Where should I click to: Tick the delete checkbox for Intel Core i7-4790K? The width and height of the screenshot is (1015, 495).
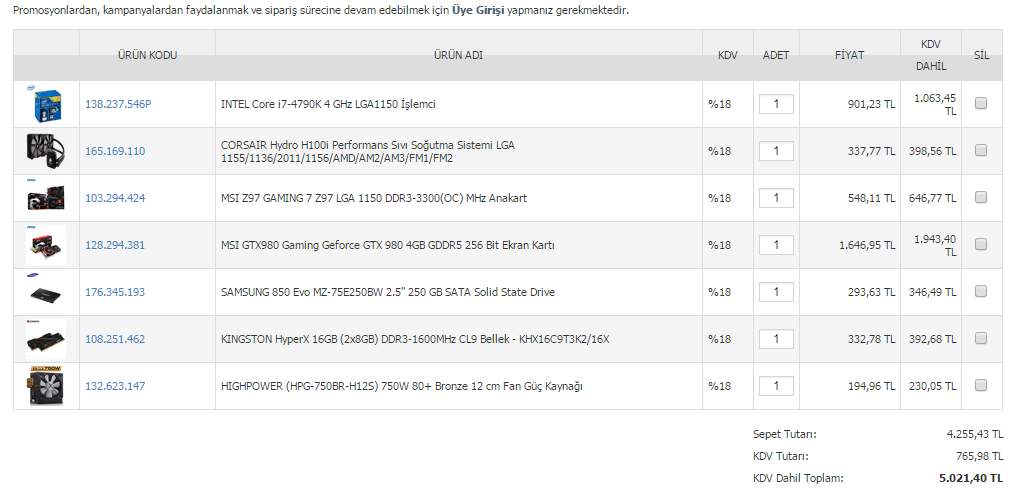coord(981,103)
